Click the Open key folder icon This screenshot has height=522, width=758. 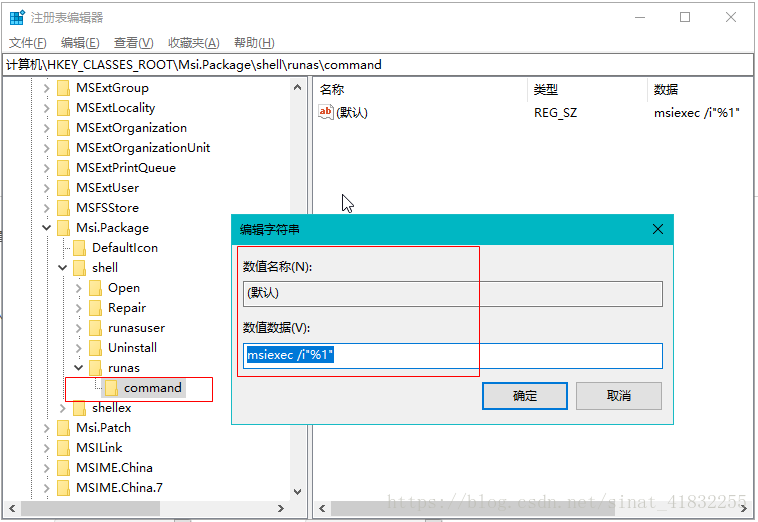coord(95,288)
